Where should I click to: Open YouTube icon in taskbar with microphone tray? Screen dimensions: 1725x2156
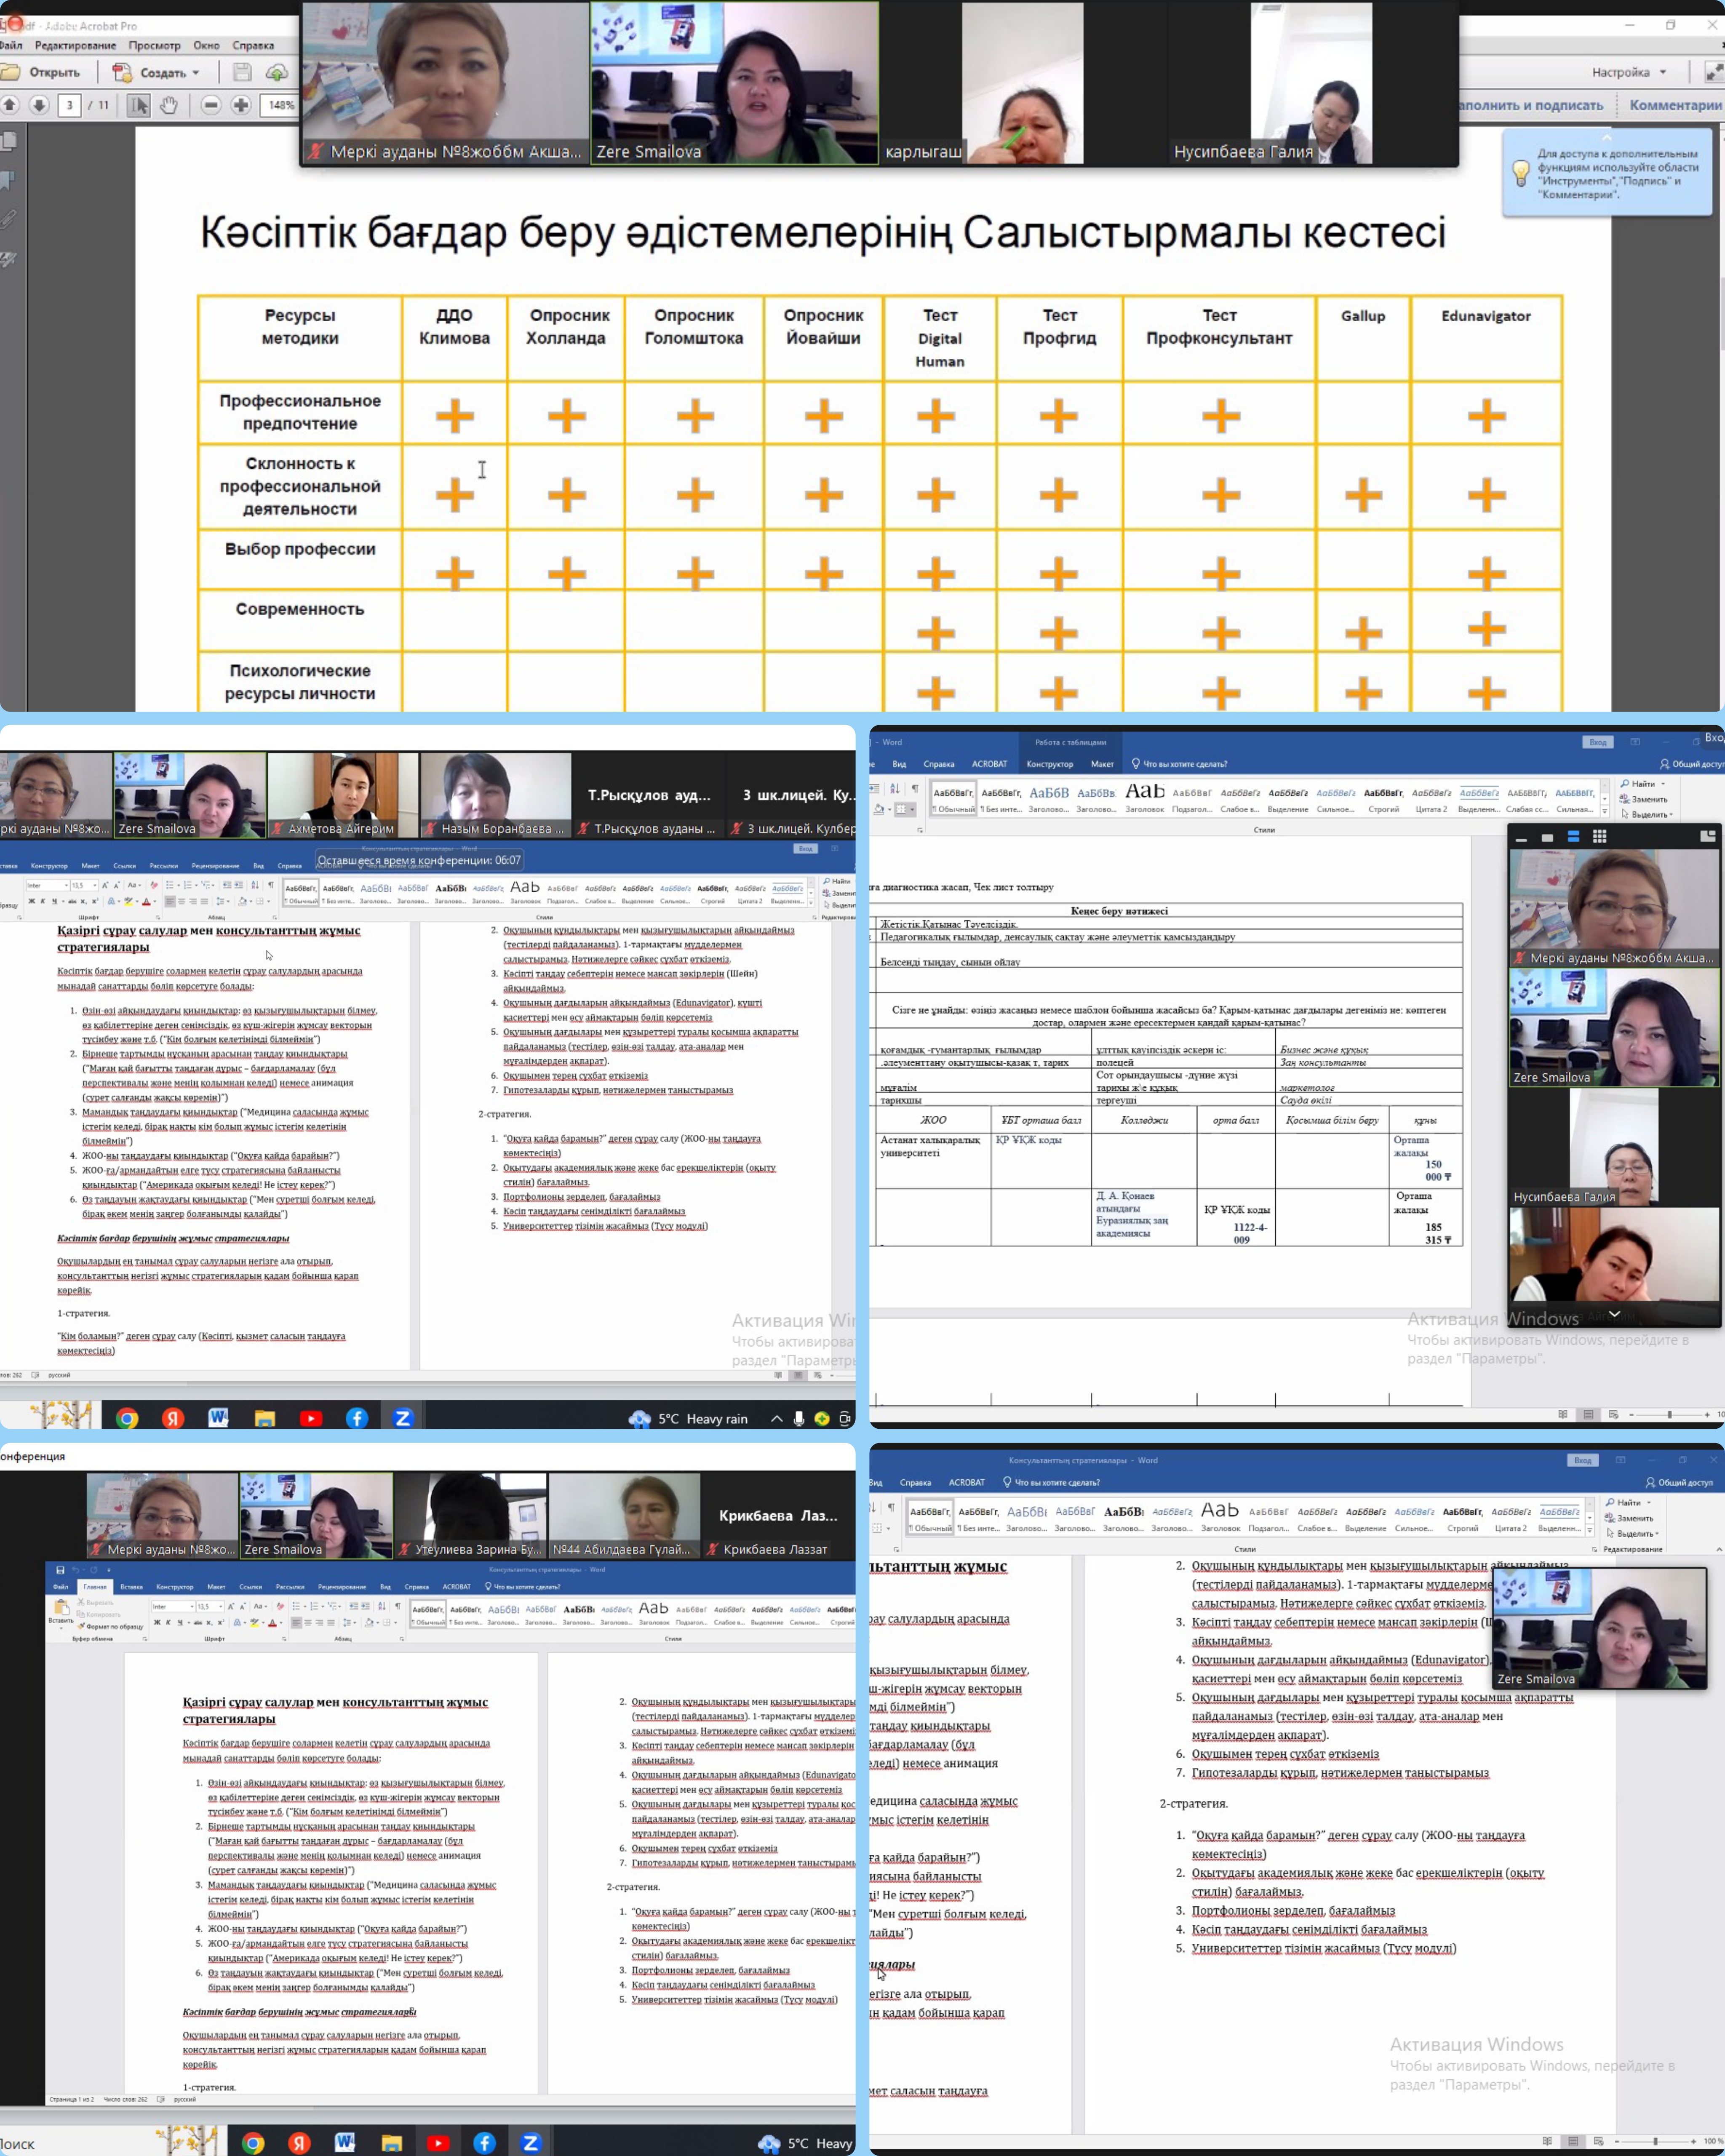[x=311, y=1418]
